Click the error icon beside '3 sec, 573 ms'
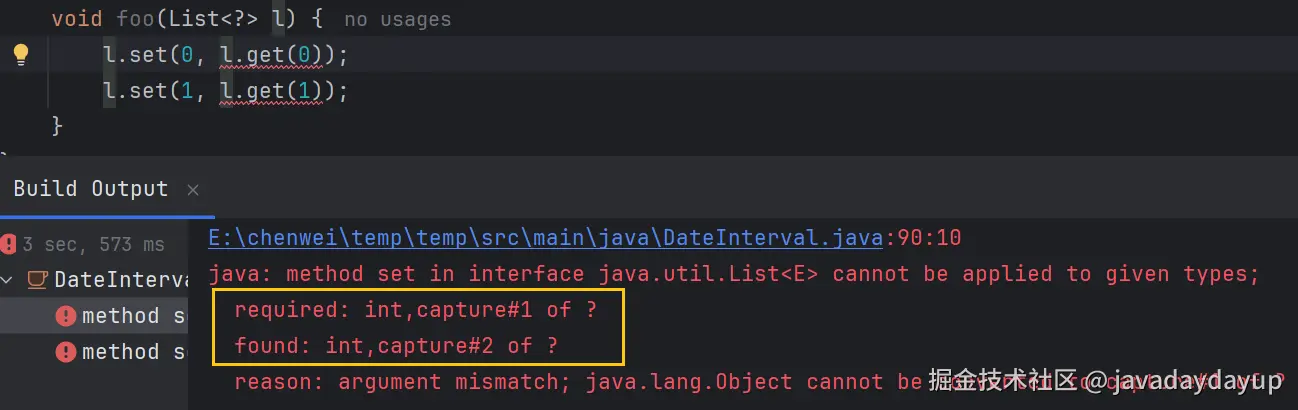Viewport: 1298px width, 410px height. click(x=8, y=244)
